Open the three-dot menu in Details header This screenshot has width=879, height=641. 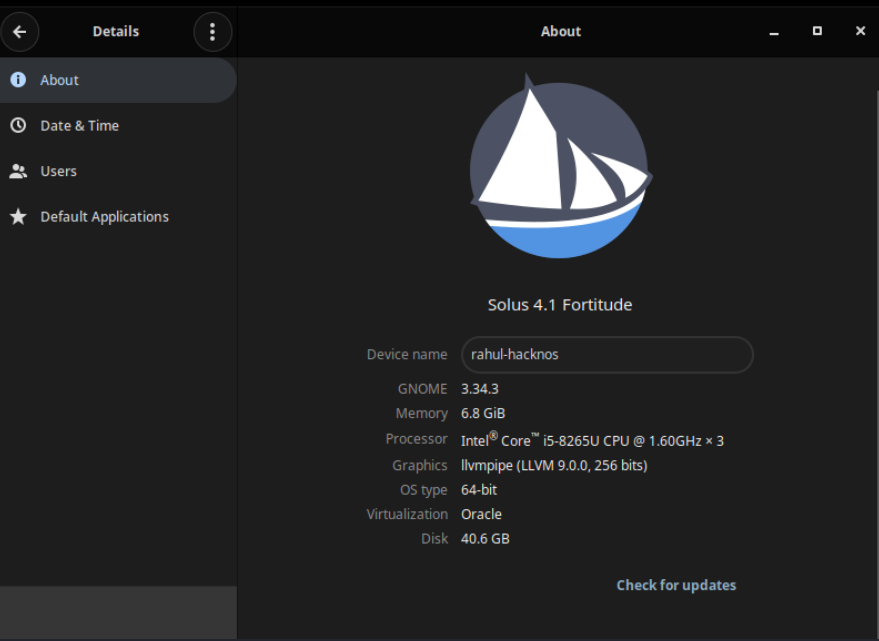pyautogui.click(x=212, y=32)
